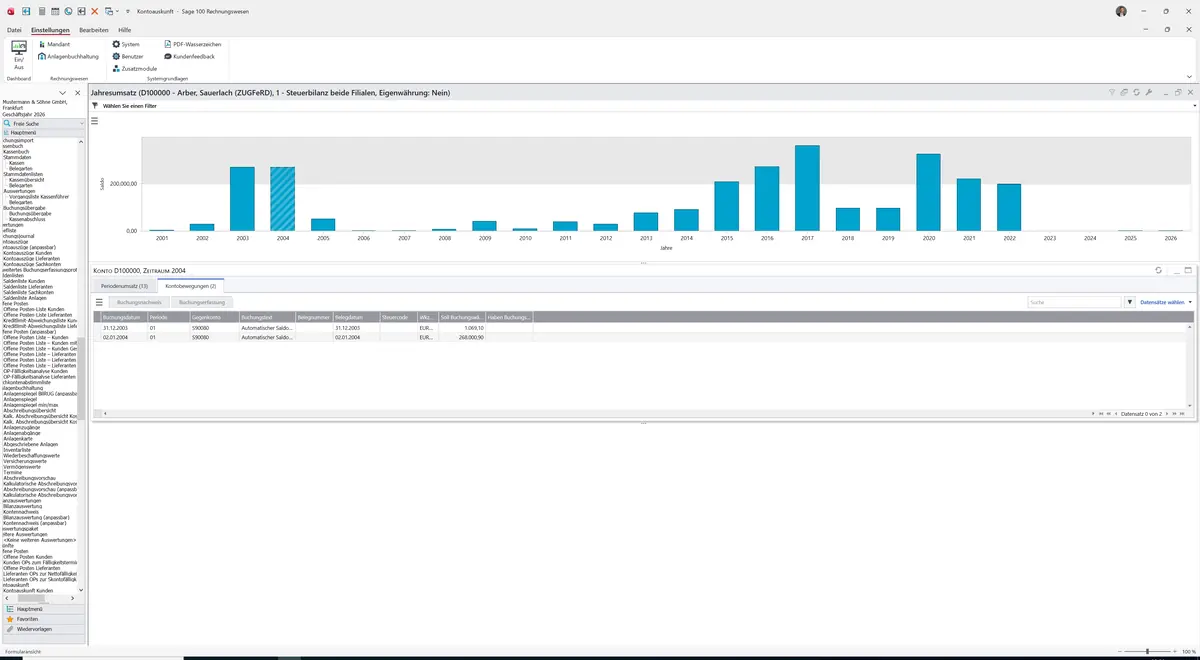Open Wiedervorlagen in the sidebar
The image size is (1200, 660).
click(x=44, y=629)
